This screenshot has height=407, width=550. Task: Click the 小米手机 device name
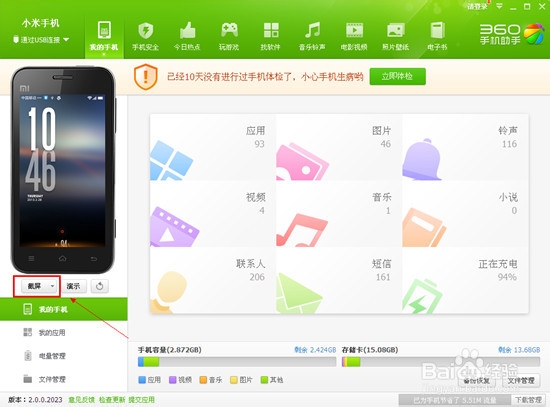click(41, 23)
